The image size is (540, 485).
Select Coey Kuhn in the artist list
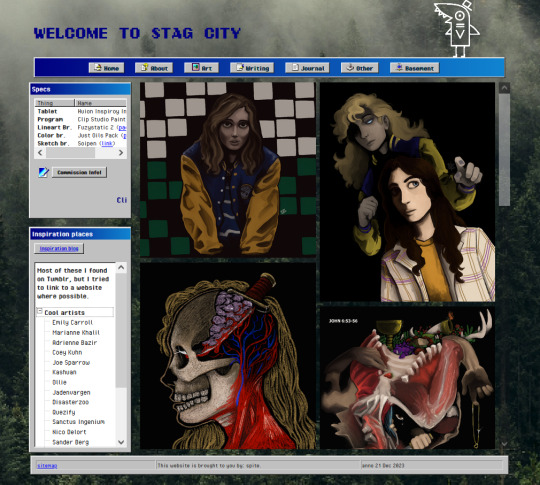pos(67,352)
